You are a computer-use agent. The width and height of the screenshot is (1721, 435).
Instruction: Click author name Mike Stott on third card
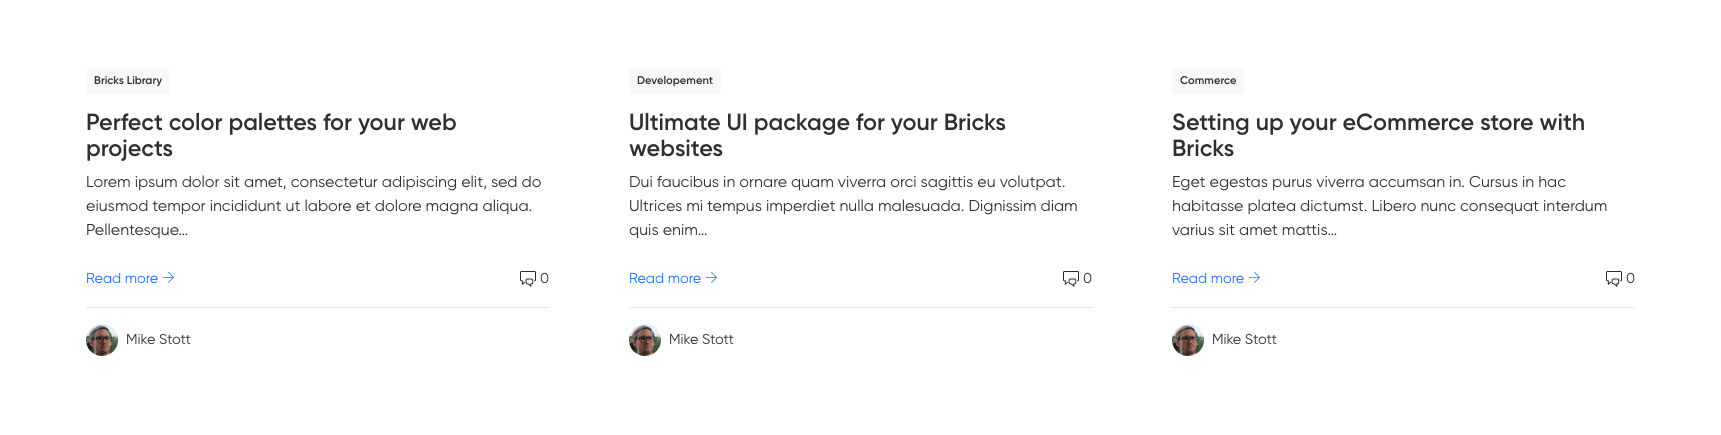1244,340
